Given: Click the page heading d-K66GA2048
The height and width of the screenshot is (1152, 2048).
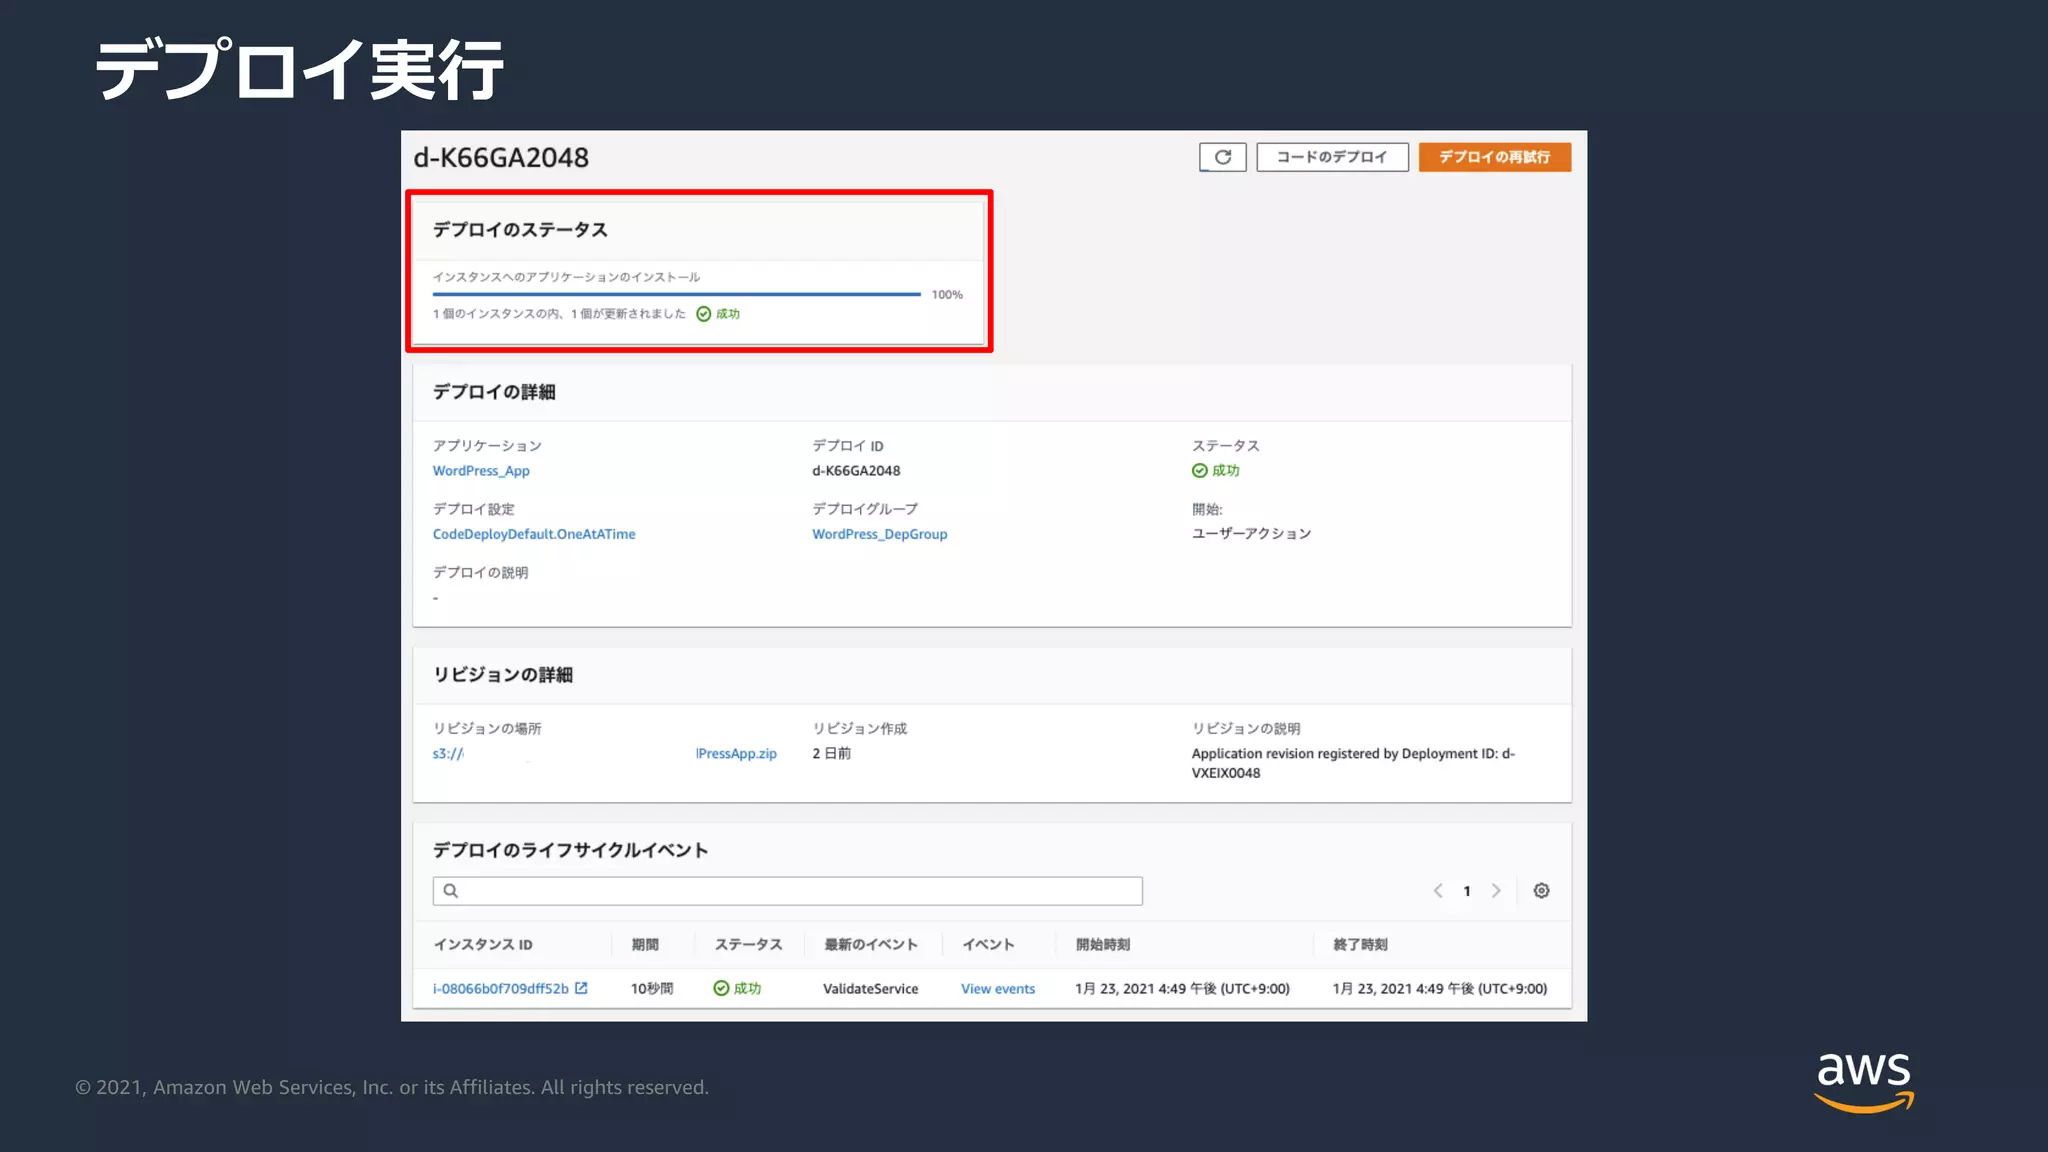Looking at the screenshot, I should 501,158.
